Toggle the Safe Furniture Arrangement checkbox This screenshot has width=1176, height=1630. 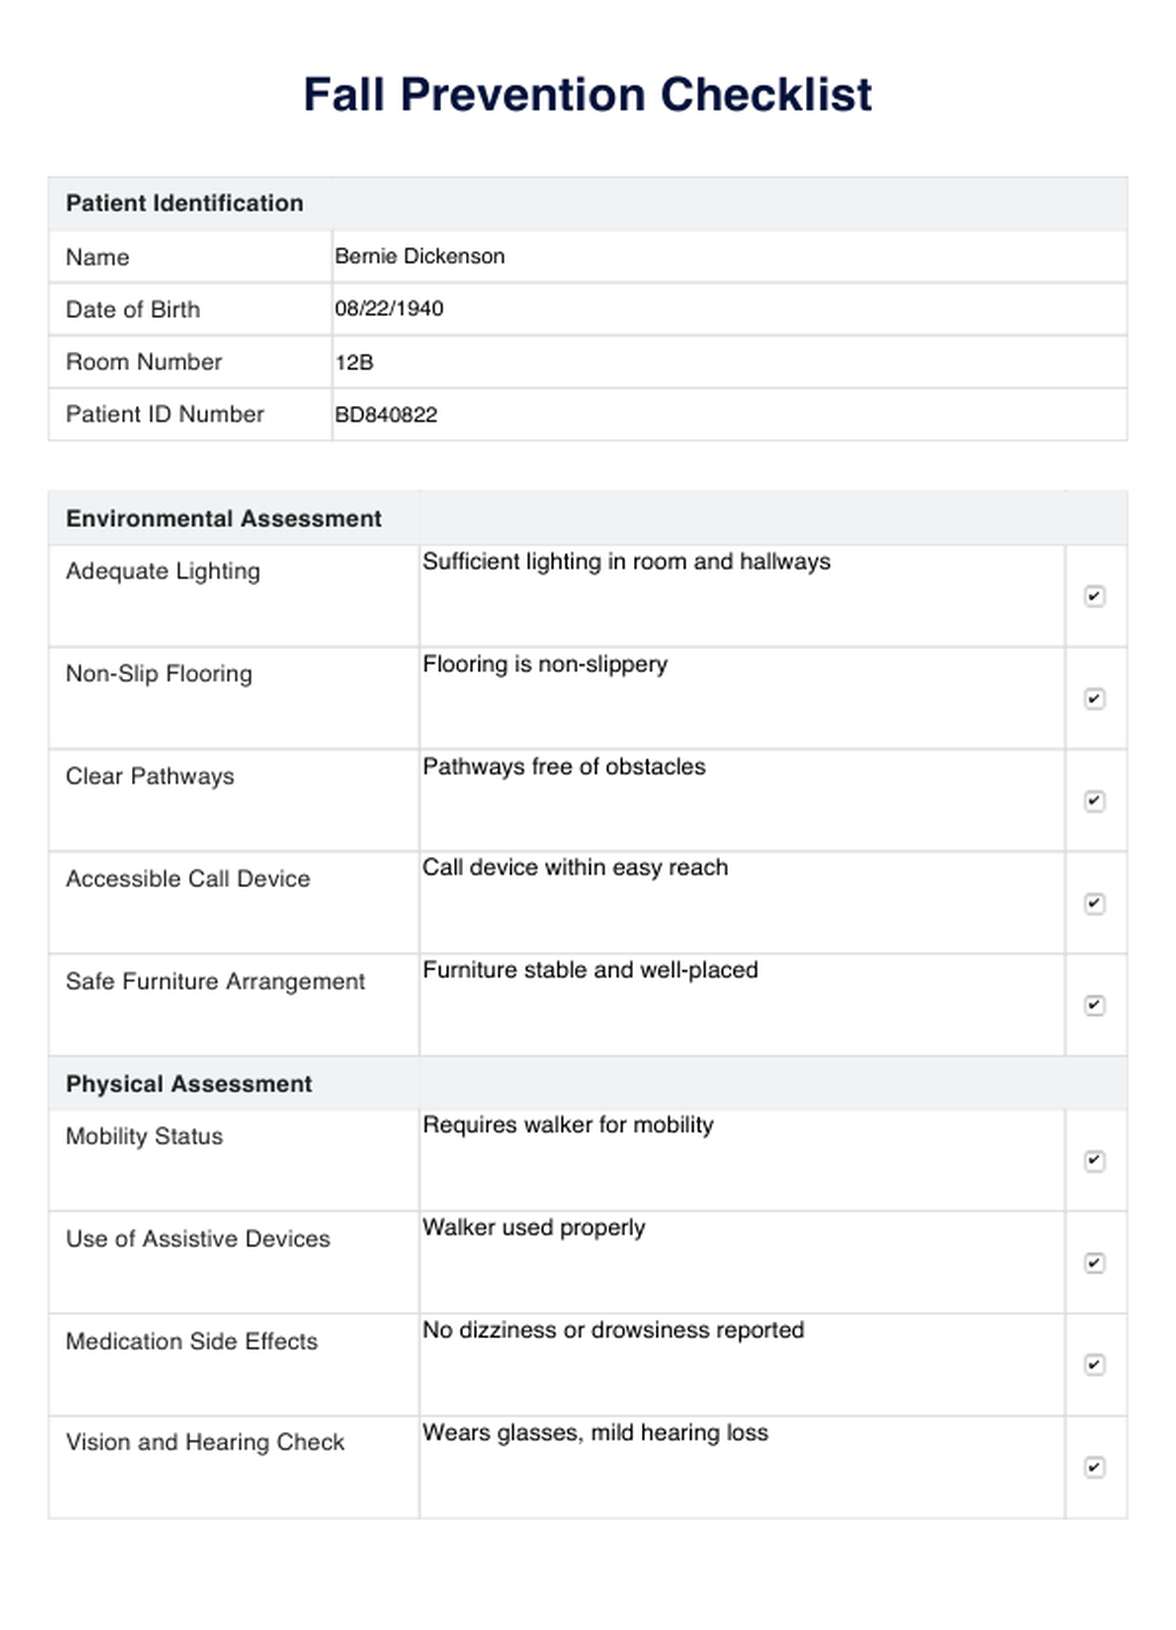(x=1094, y=1006)
